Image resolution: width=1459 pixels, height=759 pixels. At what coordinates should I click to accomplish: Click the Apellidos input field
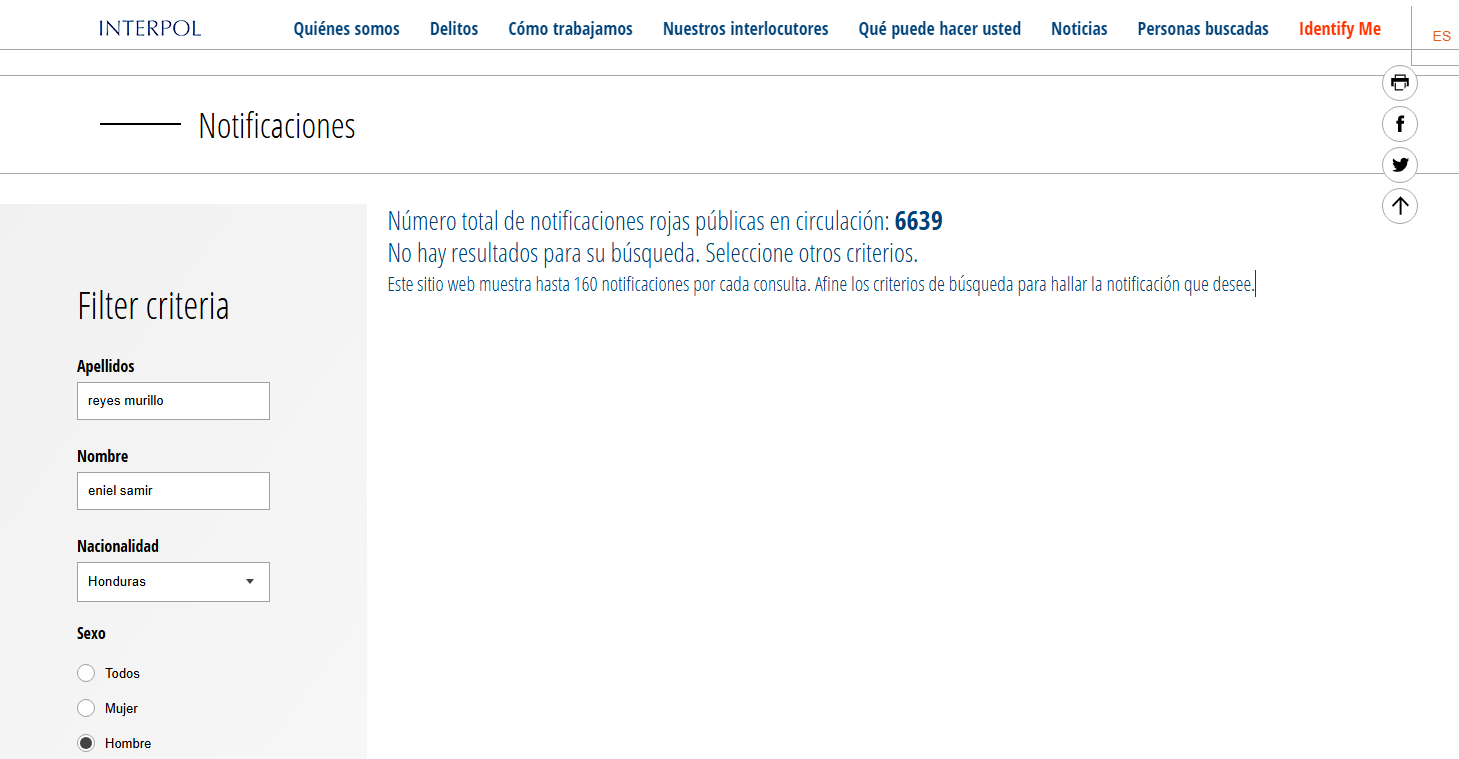point(173,401)
